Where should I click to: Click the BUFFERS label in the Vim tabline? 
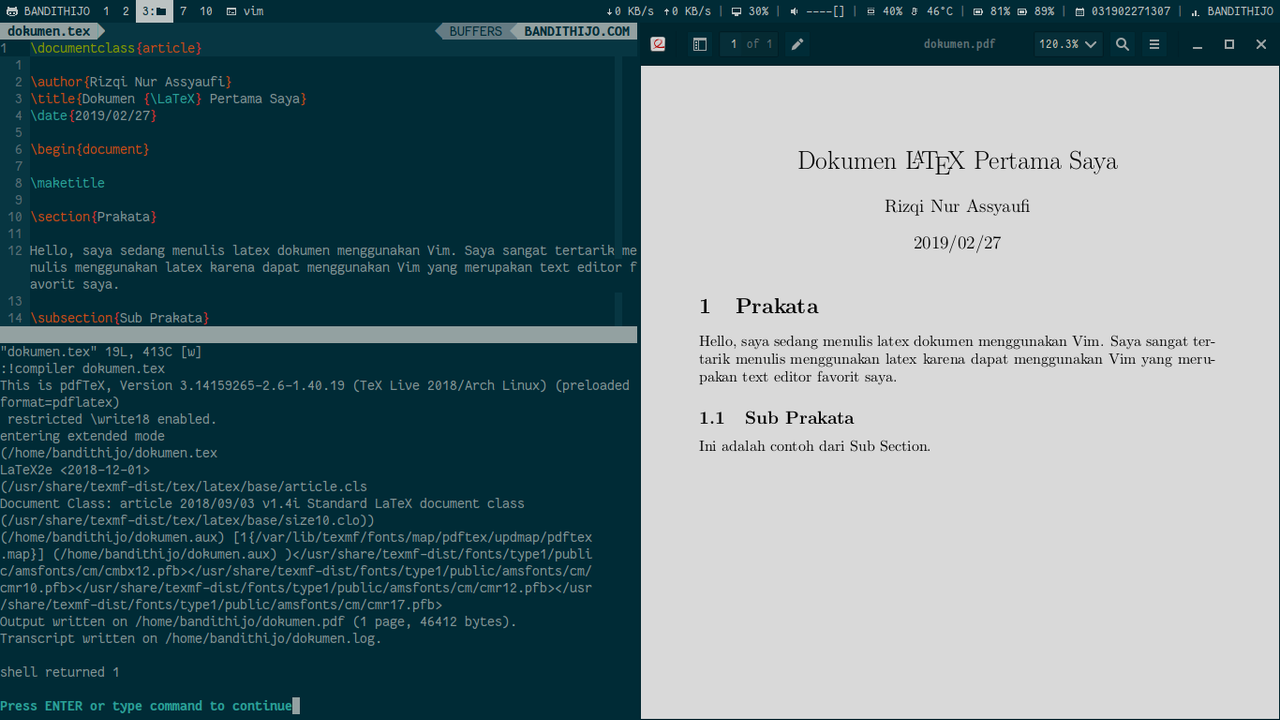point(475,31)
